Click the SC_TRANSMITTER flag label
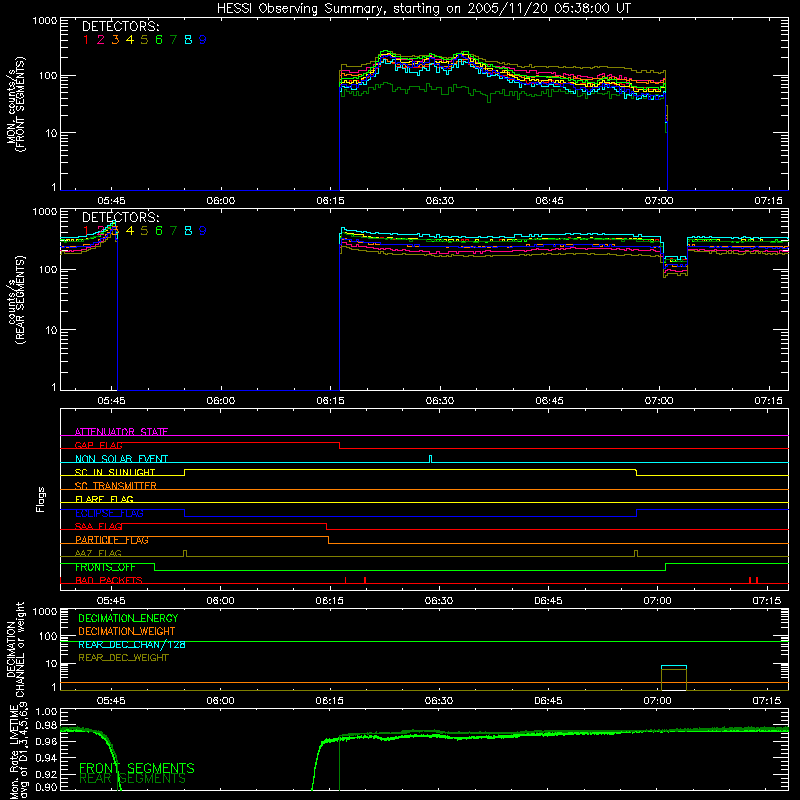This screenshot has height=800, width=800. 116,486
